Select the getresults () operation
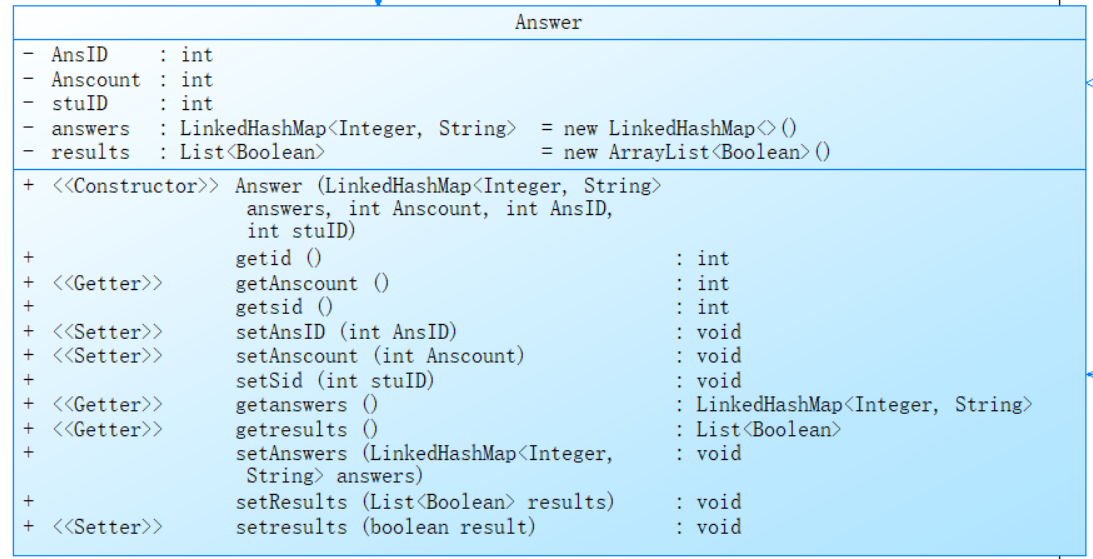The height and width of the screenshot is (559, 1093). click(307, 429)
